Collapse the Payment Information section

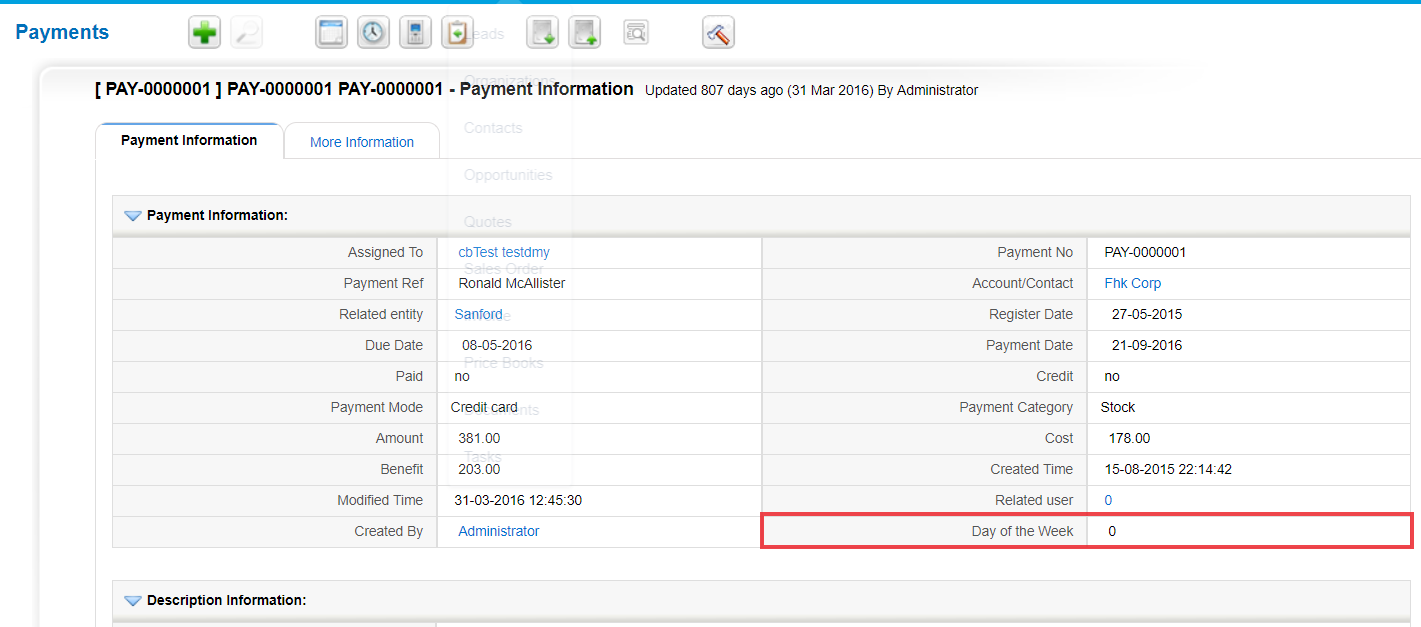coord(132,216)
